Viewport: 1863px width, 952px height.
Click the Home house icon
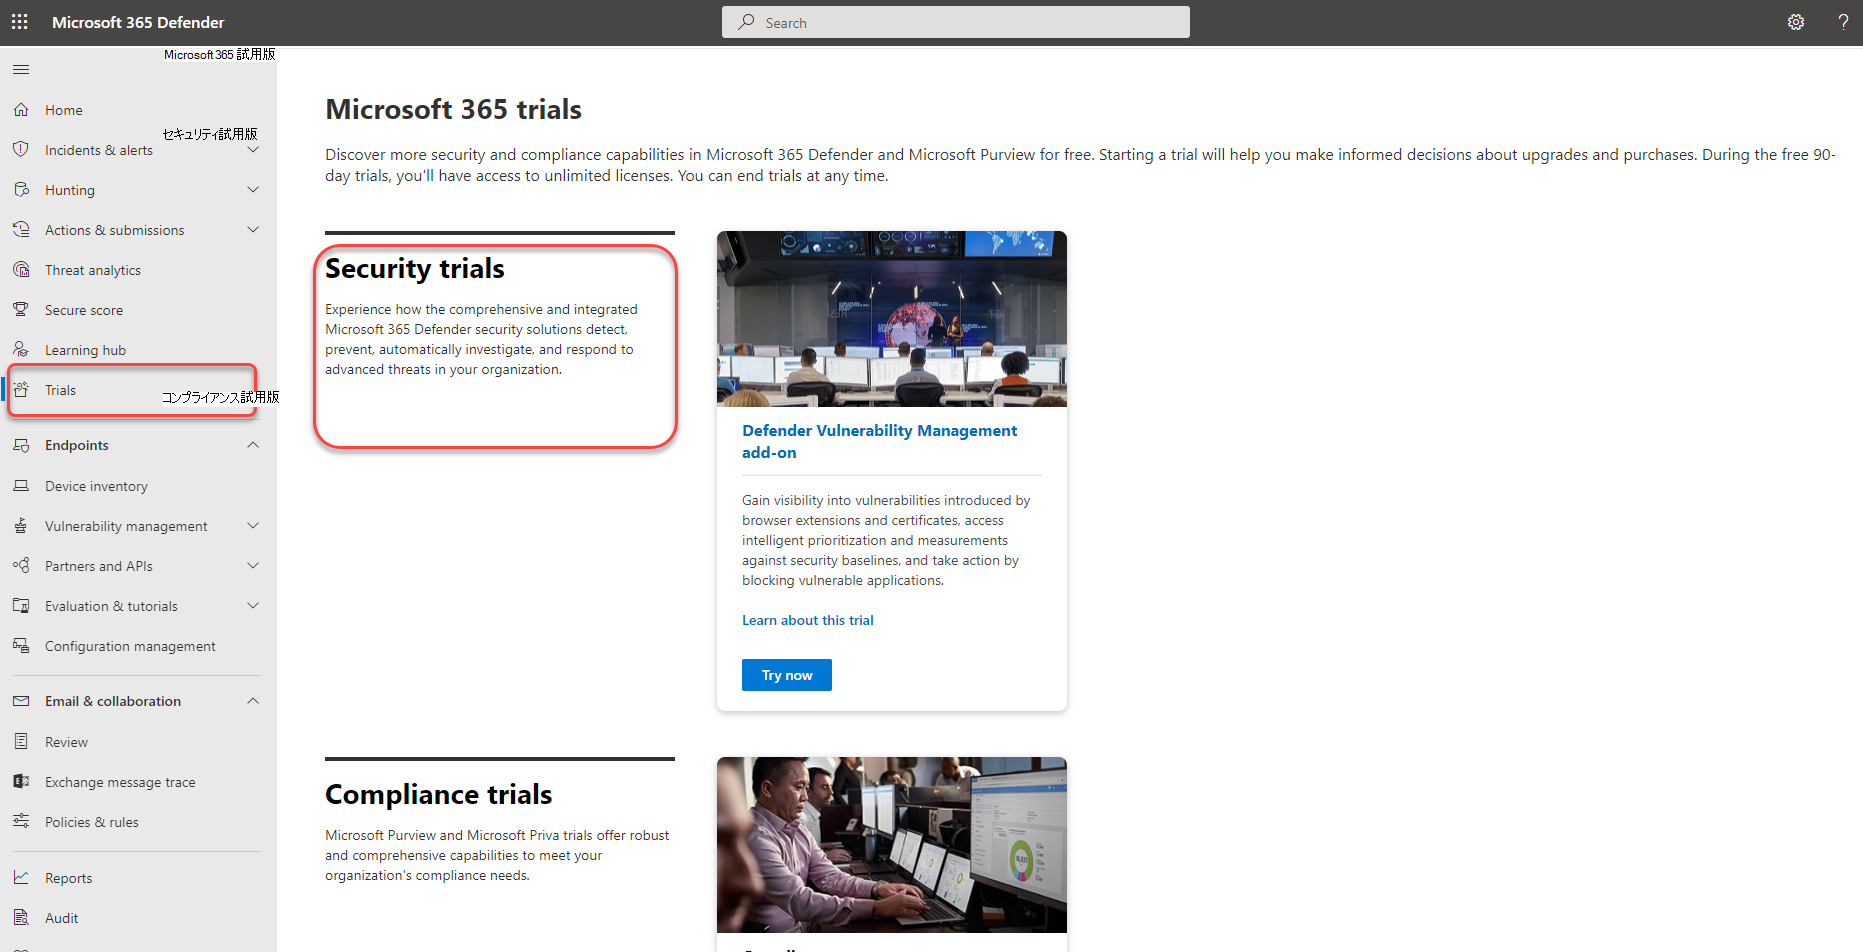tap(21, 110)
